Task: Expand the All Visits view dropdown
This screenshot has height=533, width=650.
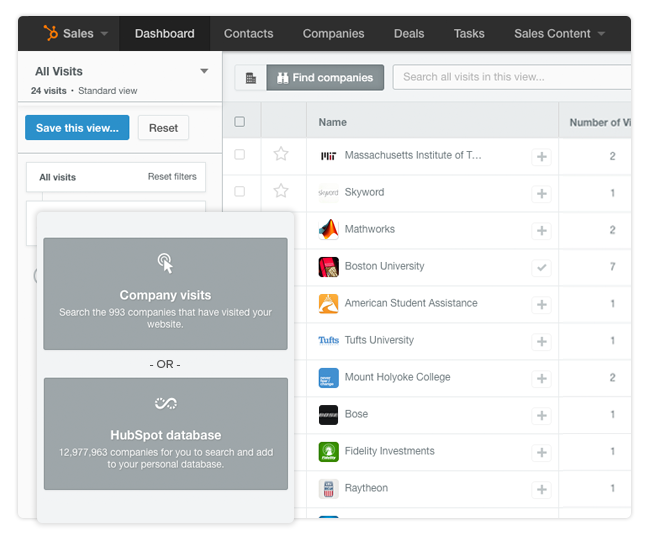Action: pyautogui.click(x=204, y=71)
